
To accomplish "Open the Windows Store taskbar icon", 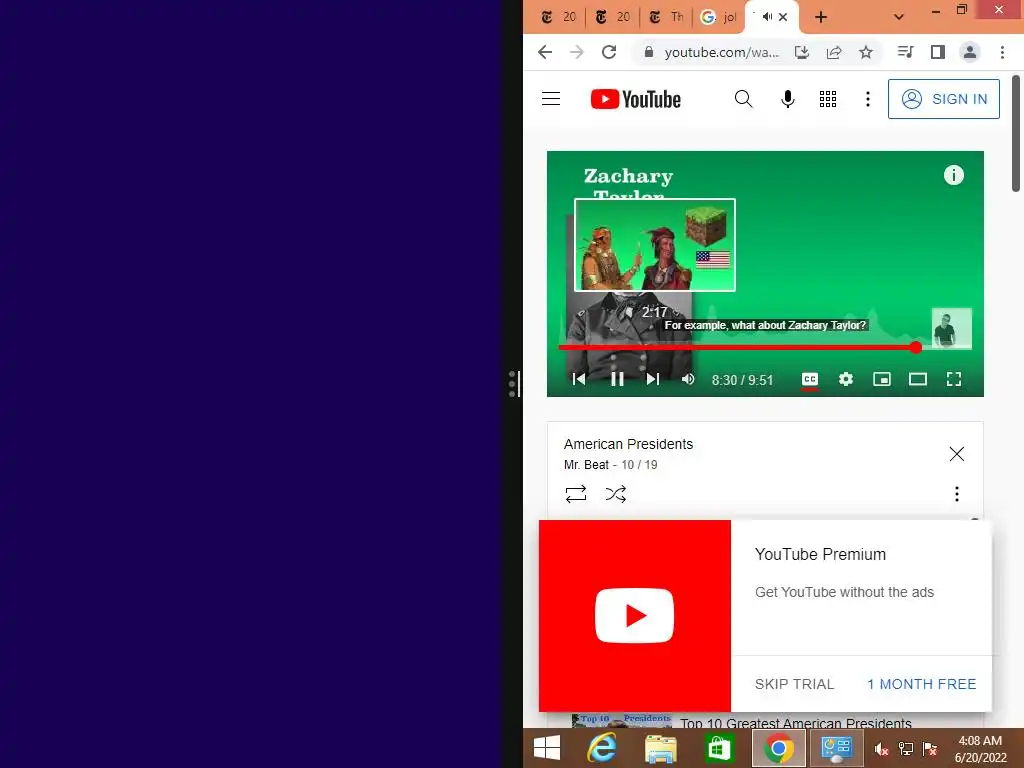I will pyautogui.click(x=718, y=748).
